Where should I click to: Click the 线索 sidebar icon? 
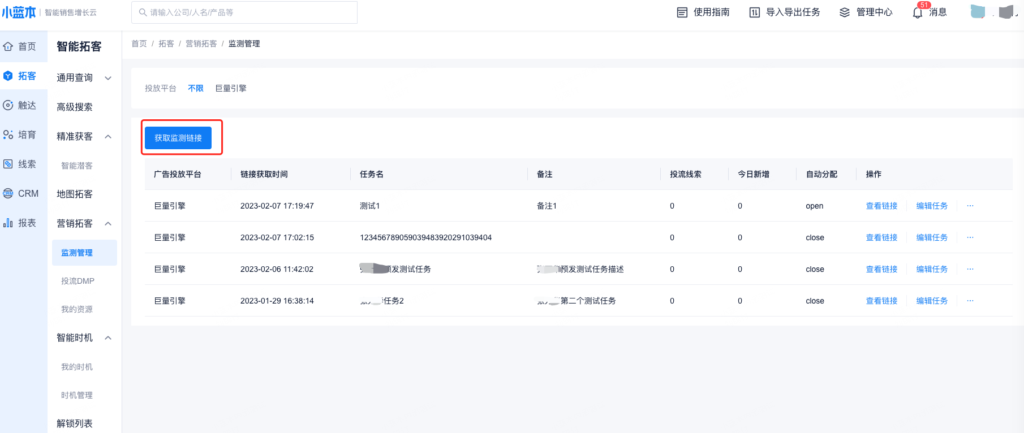click(9, 164)
